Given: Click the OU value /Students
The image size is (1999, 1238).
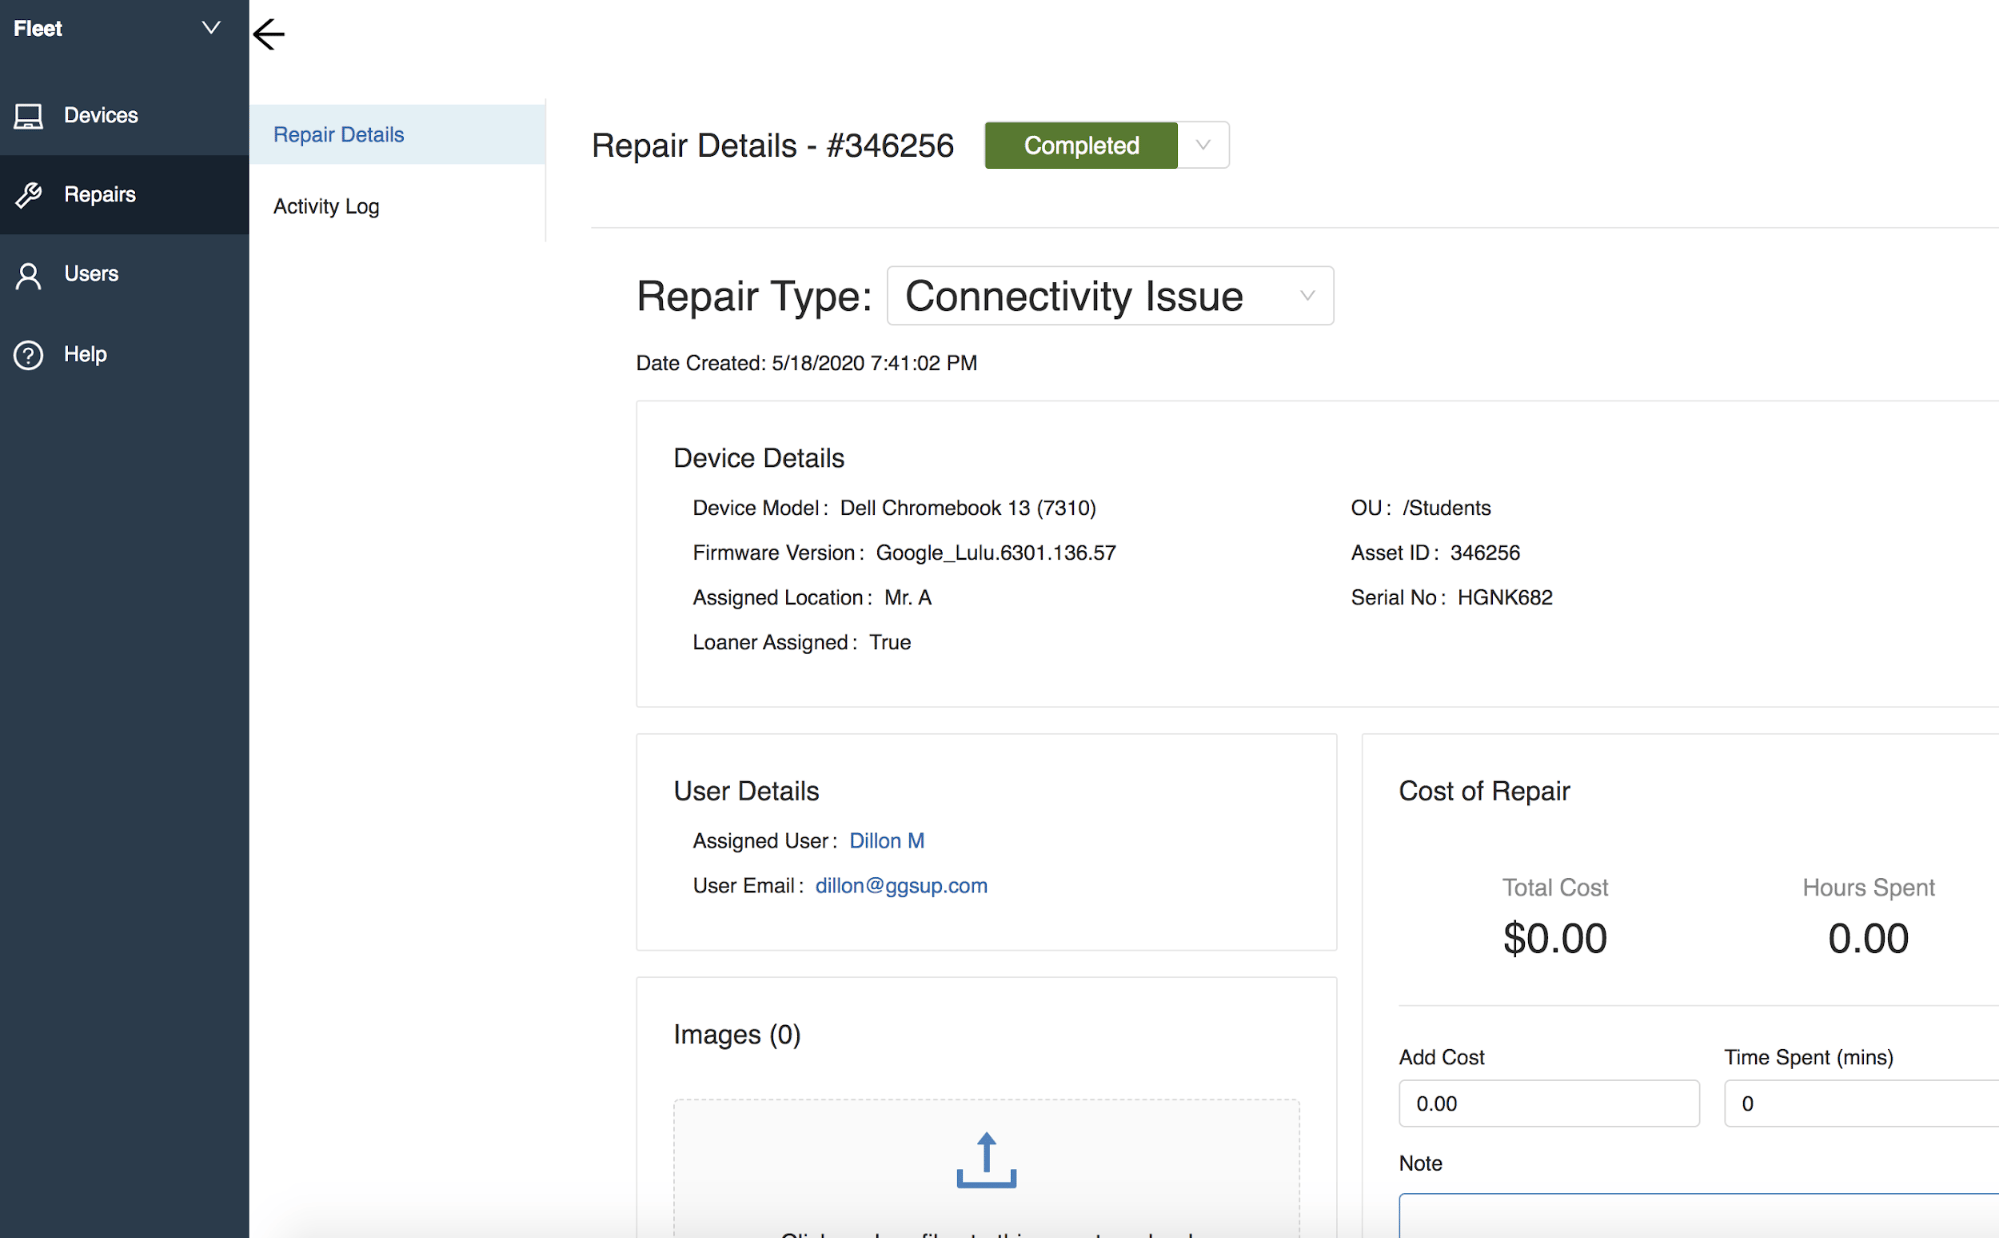Looking at the screenshot, I should tap(1446, 508).
